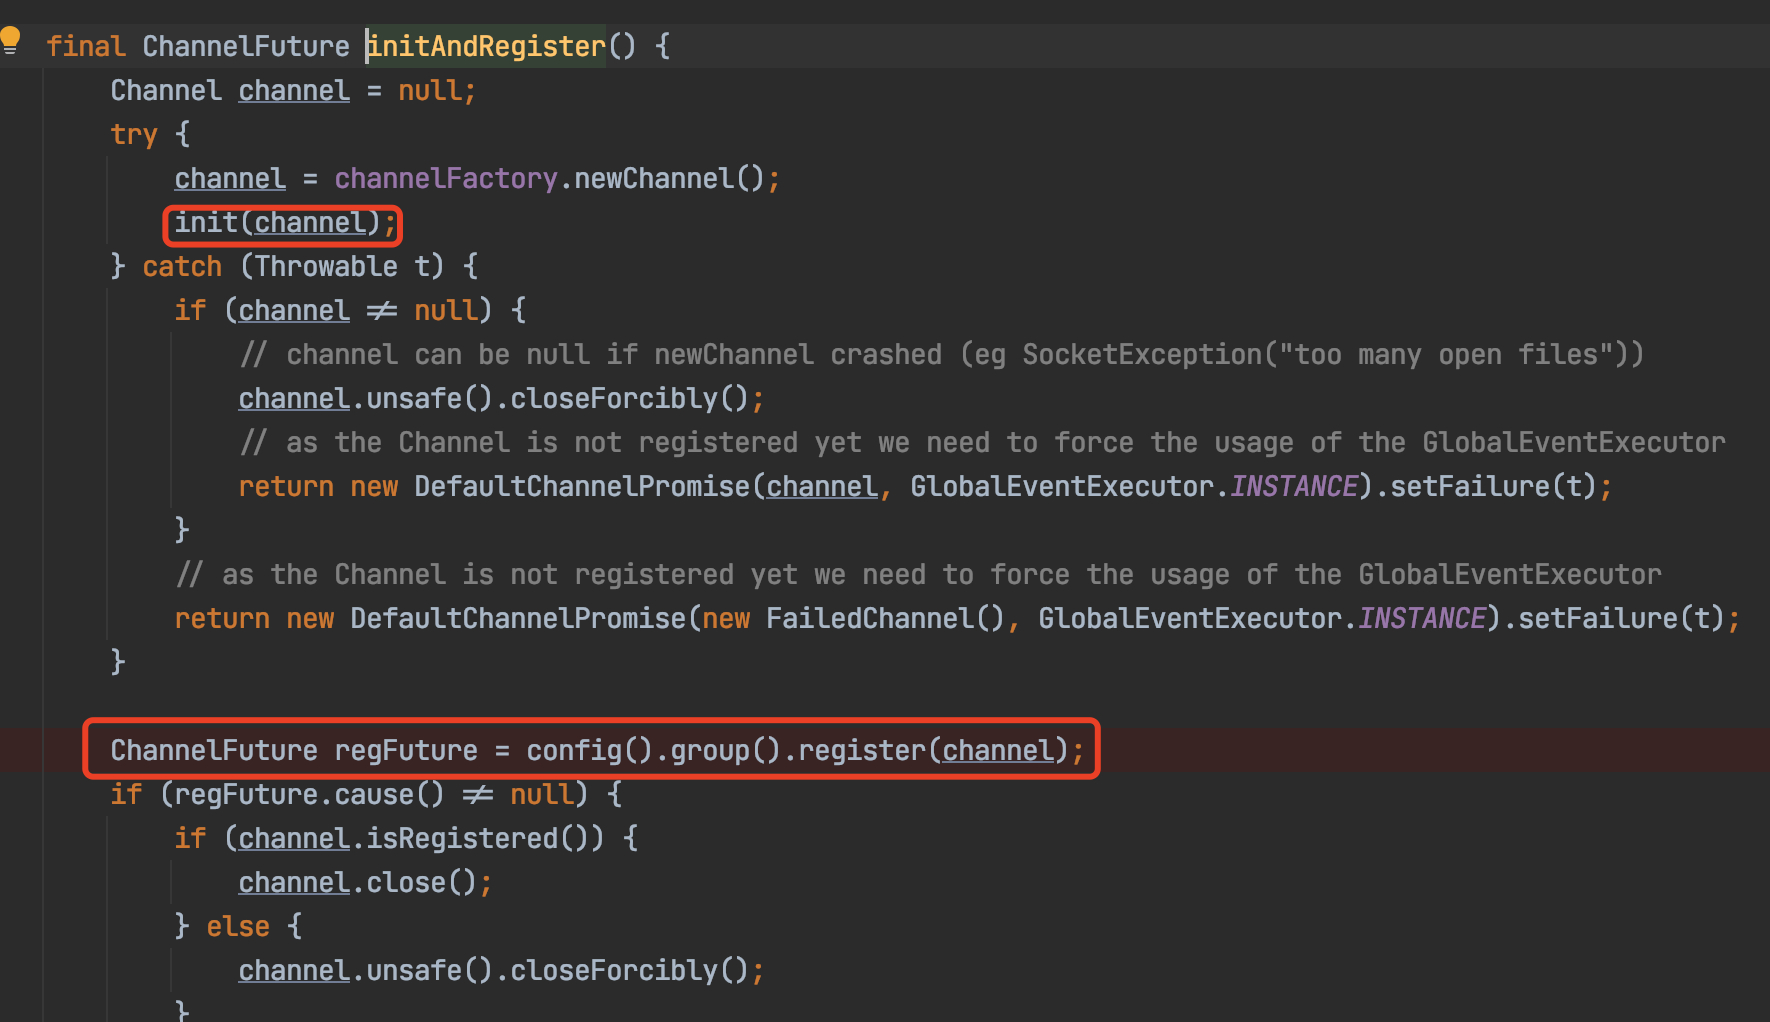Viewport: 1770px width, 1022px height.
Task: Click channelFactory in the newChannel assignment
Action: click(x=446, y=178)
